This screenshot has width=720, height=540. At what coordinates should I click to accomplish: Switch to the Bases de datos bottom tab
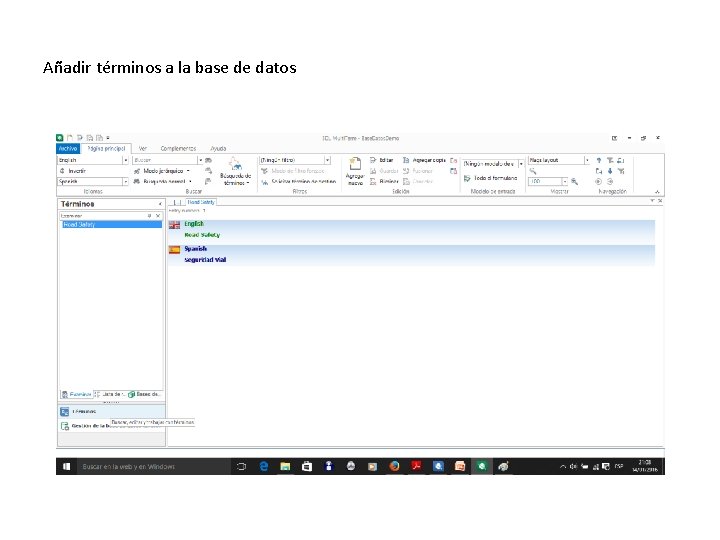pyautogui.click(x=145, y=394)
